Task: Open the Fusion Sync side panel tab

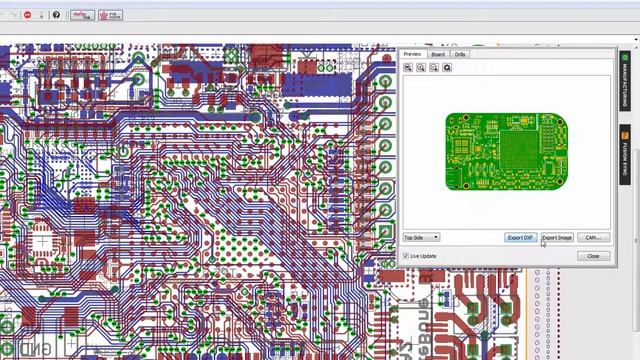Action: coord(625,155)
